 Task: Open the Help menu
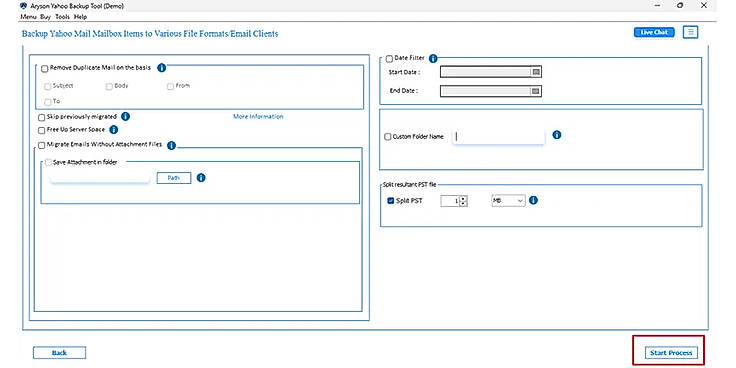click(x=80, y=16)
